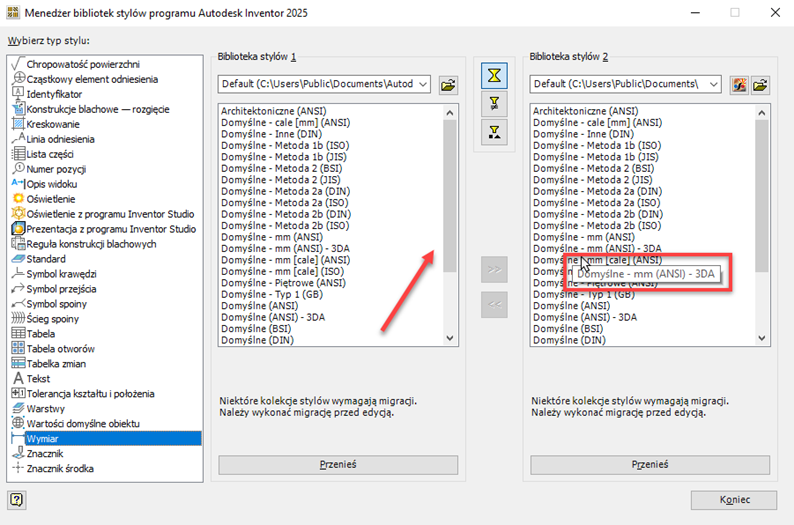Select Prezentacja z programu Inventor Studio
794x525 pixels.
pos(111,229)
